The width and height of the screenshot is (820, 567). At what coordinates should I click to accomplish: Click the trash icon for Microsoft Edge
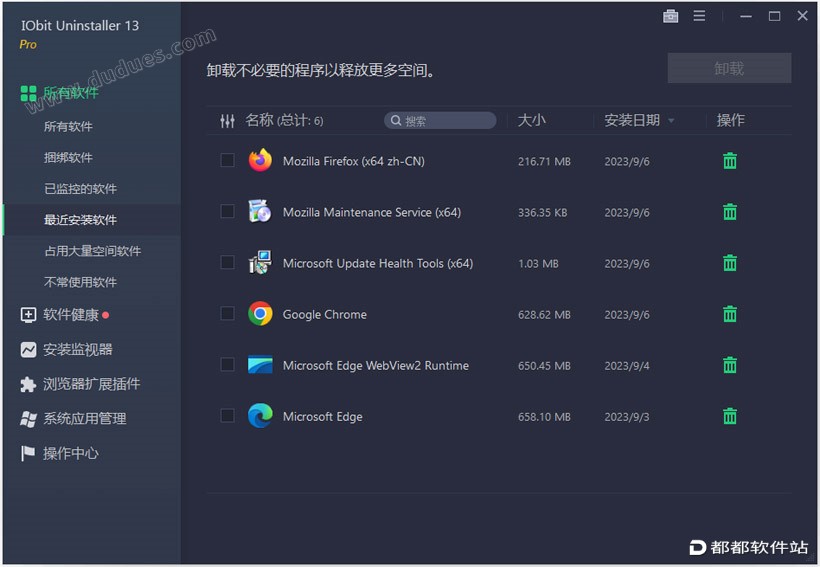pyautogui.click(x=730, y=416)
